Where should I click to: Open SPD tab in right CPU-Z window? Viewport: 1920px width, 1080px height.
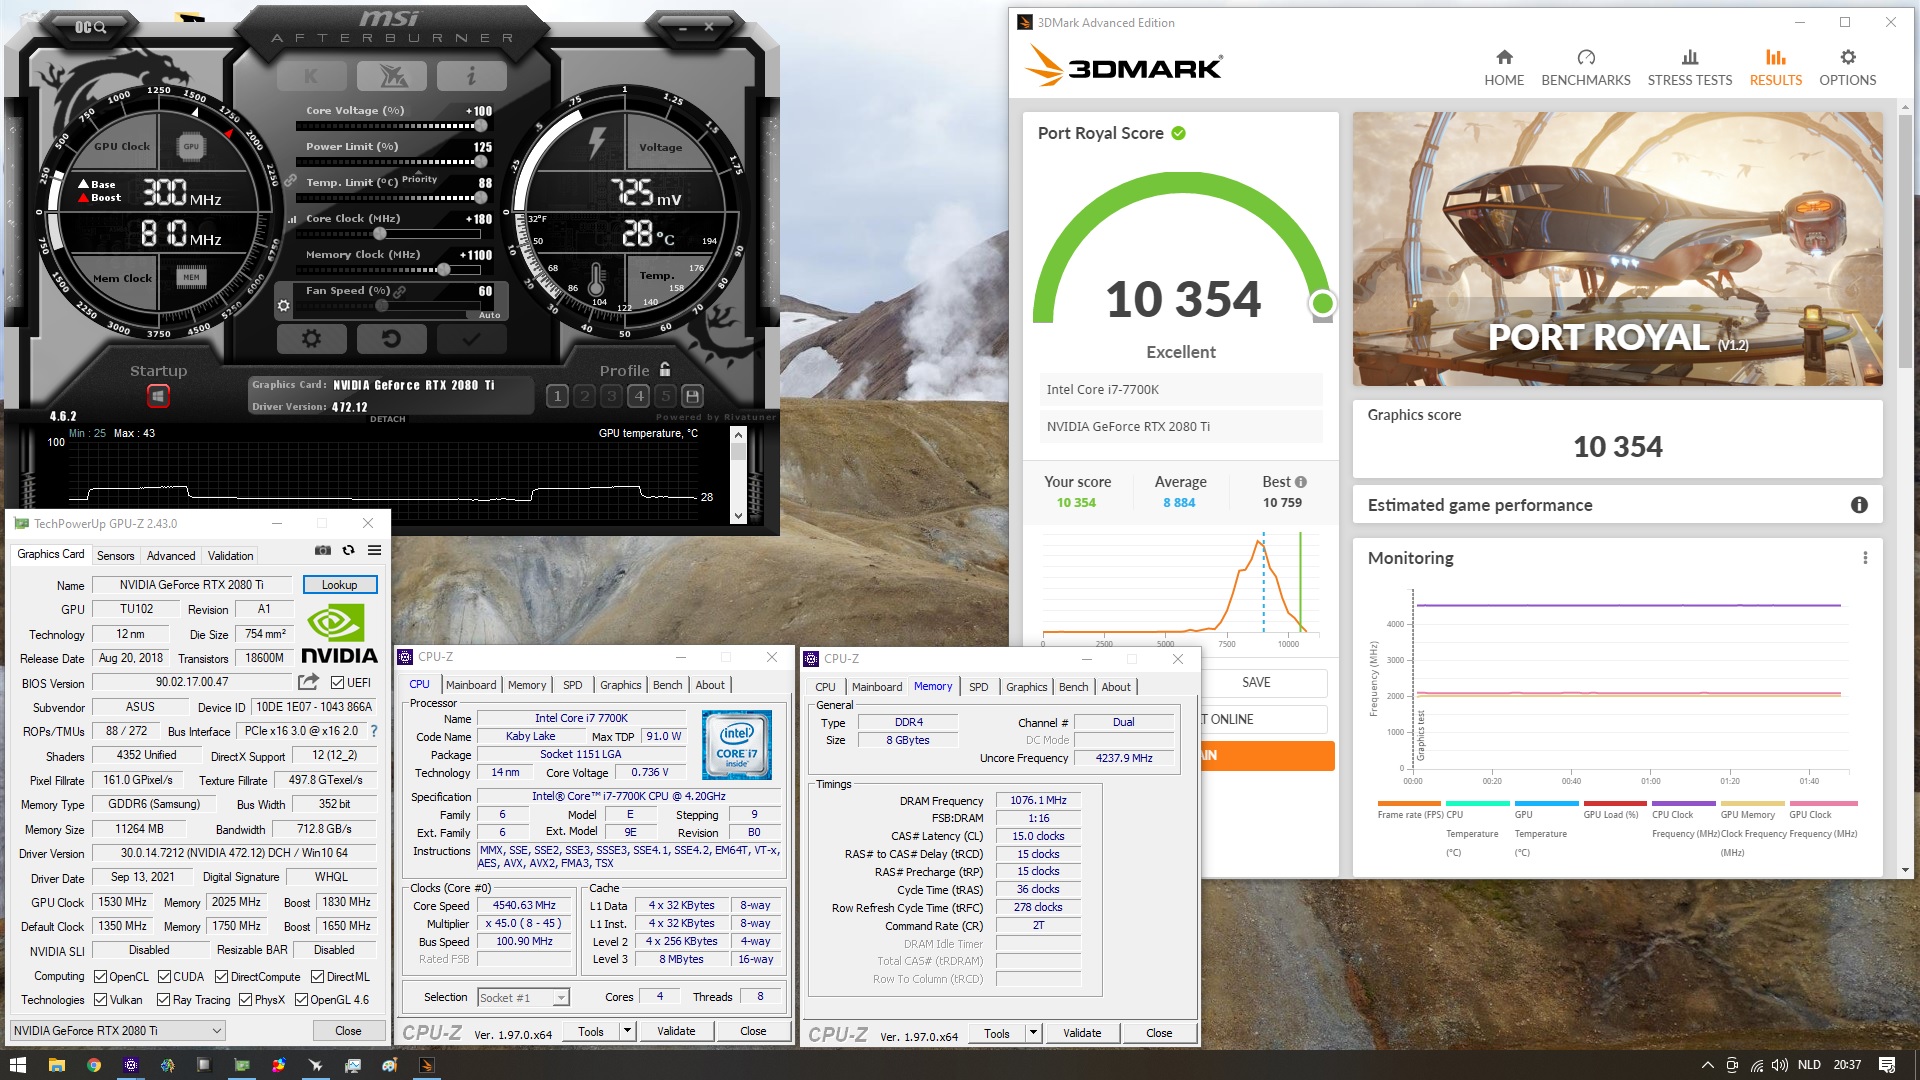click(x=978, y=687)
